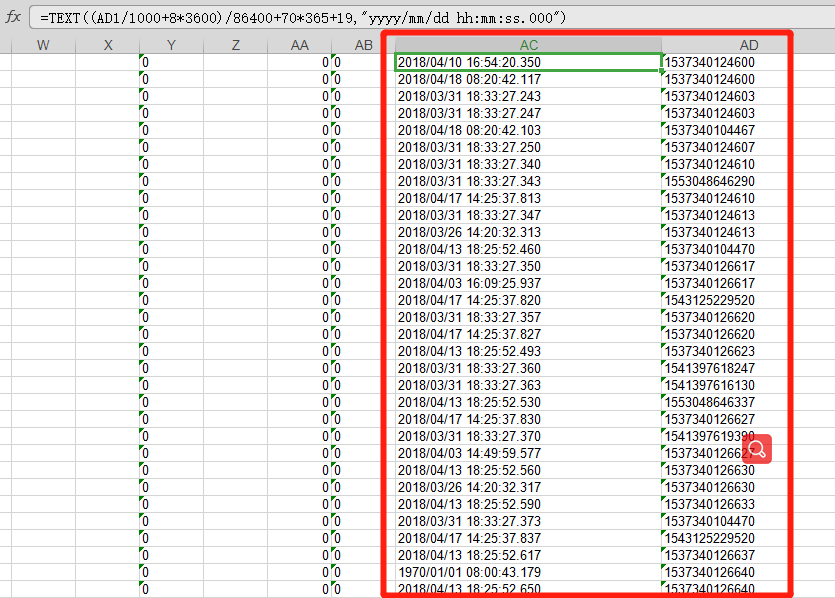
Task: Click cell 2018/04/17 14:25:37.820
Action: [x=528, y=300]
